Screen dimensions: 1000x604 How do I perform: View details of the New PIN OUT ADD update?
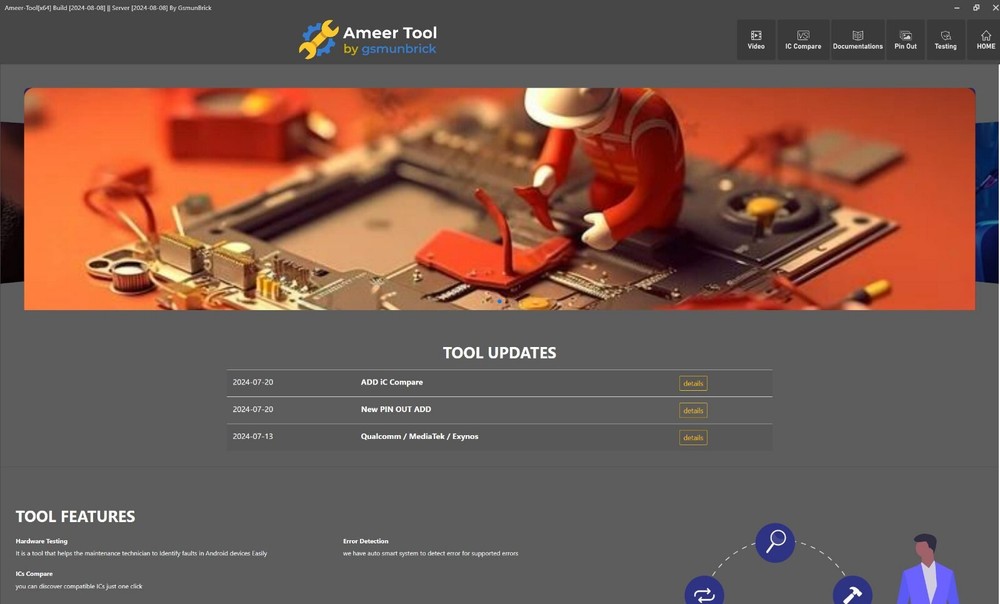(x=692, y=410)
